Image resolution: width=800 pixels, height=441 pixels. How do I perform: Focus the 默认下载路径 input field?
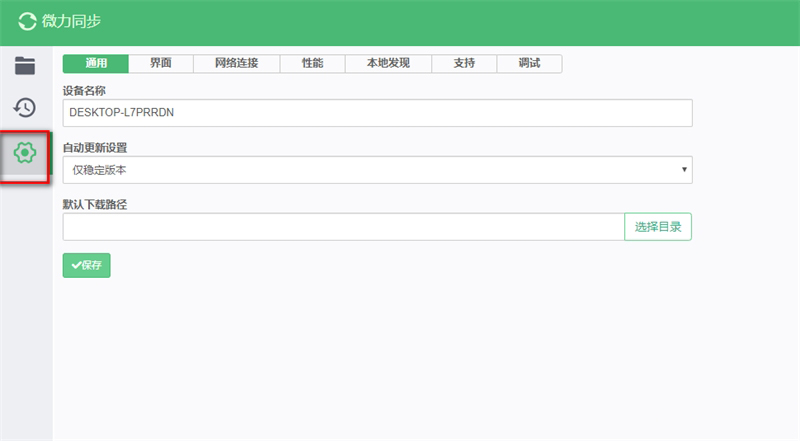(x=343, y=227)
